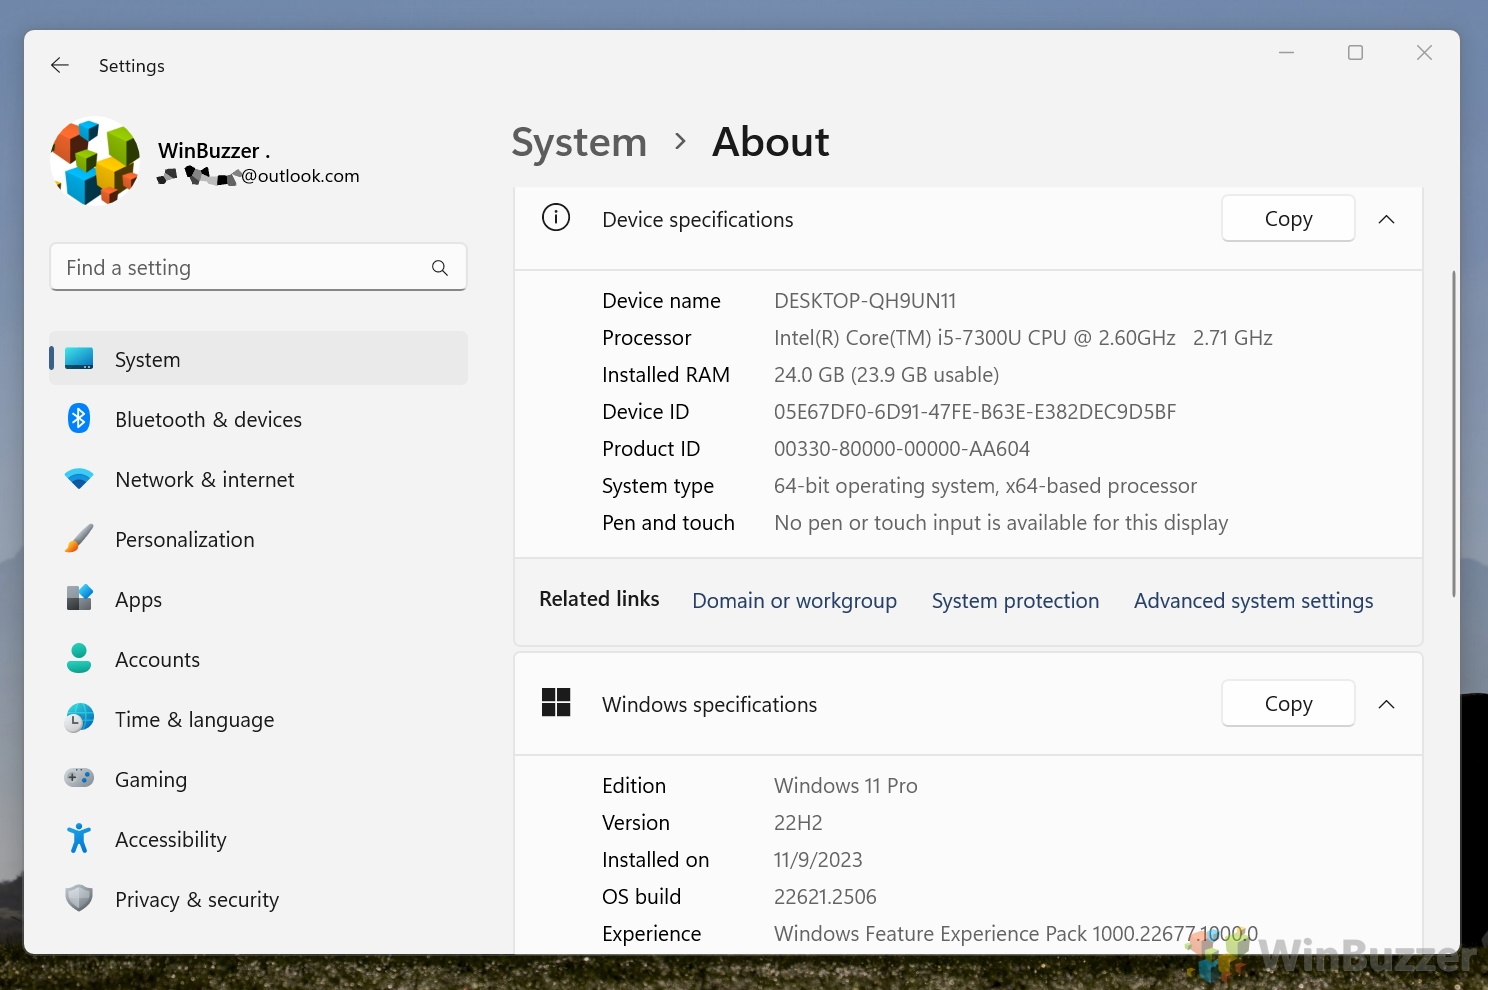The height and width of the screenshot is (990, 1488).
Task: Click device name DESKTOP-QH9UN11
Action: (865, 300)
